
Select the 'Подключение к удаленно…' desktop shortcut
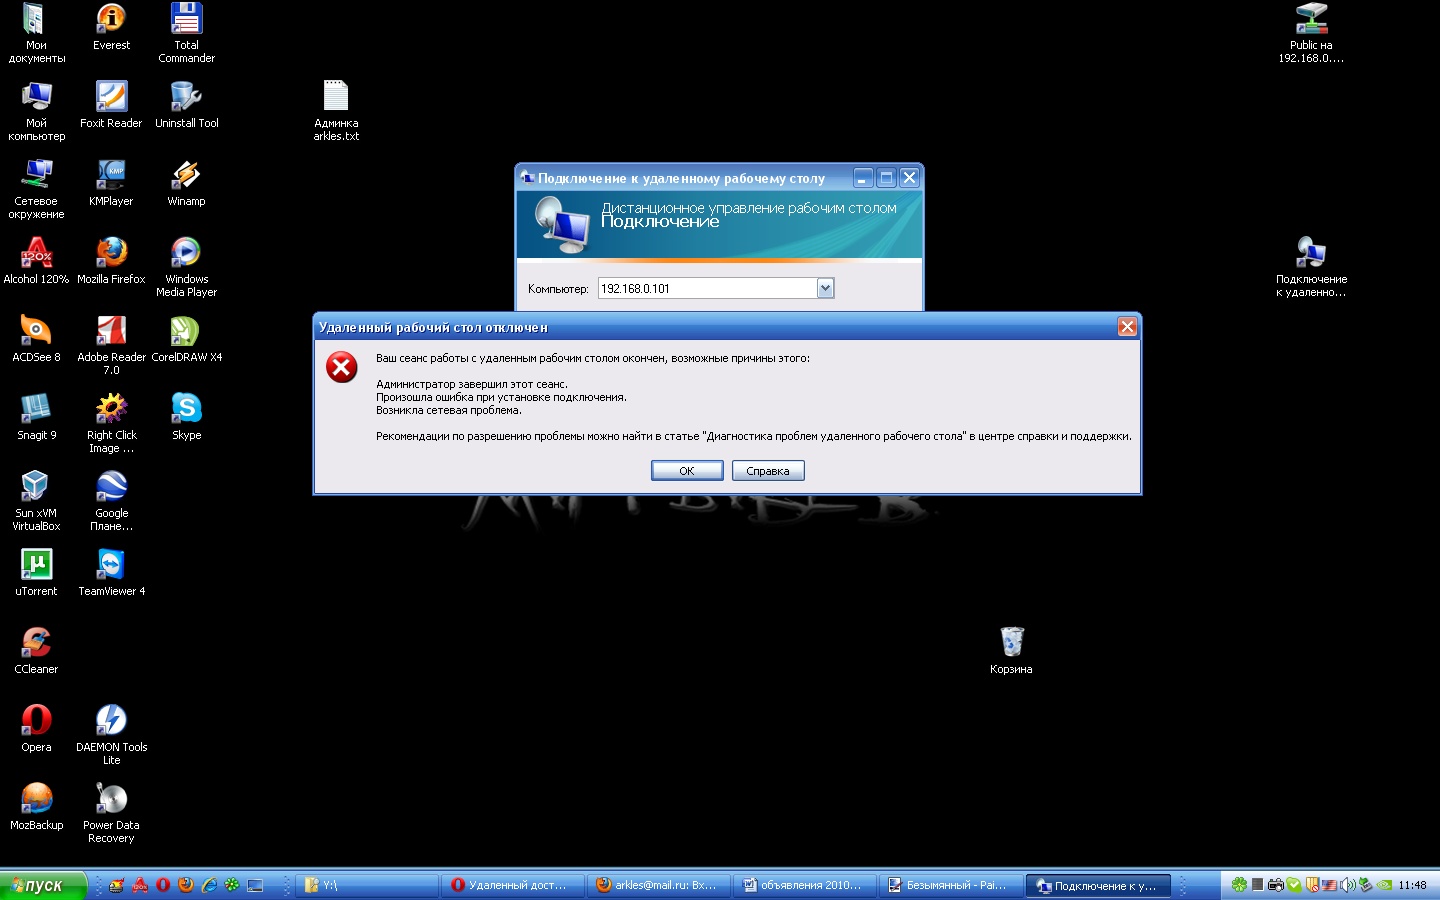pos(1311,268)
